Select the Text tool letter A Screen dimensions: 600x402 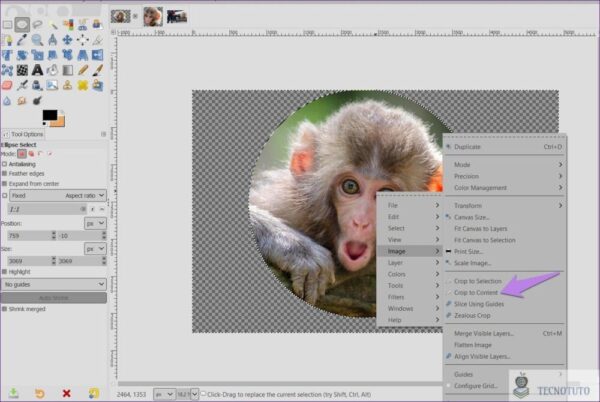tap(37, 70)
